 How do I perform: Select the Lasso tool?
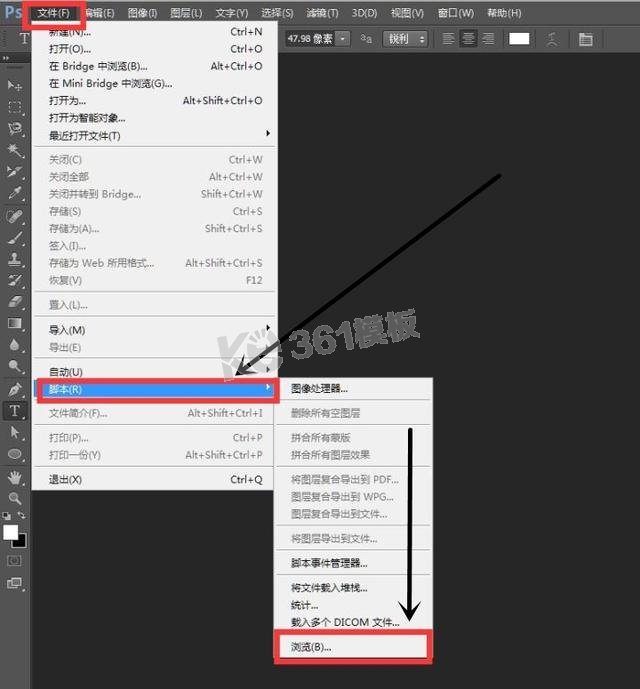click(x=15, y=128)
